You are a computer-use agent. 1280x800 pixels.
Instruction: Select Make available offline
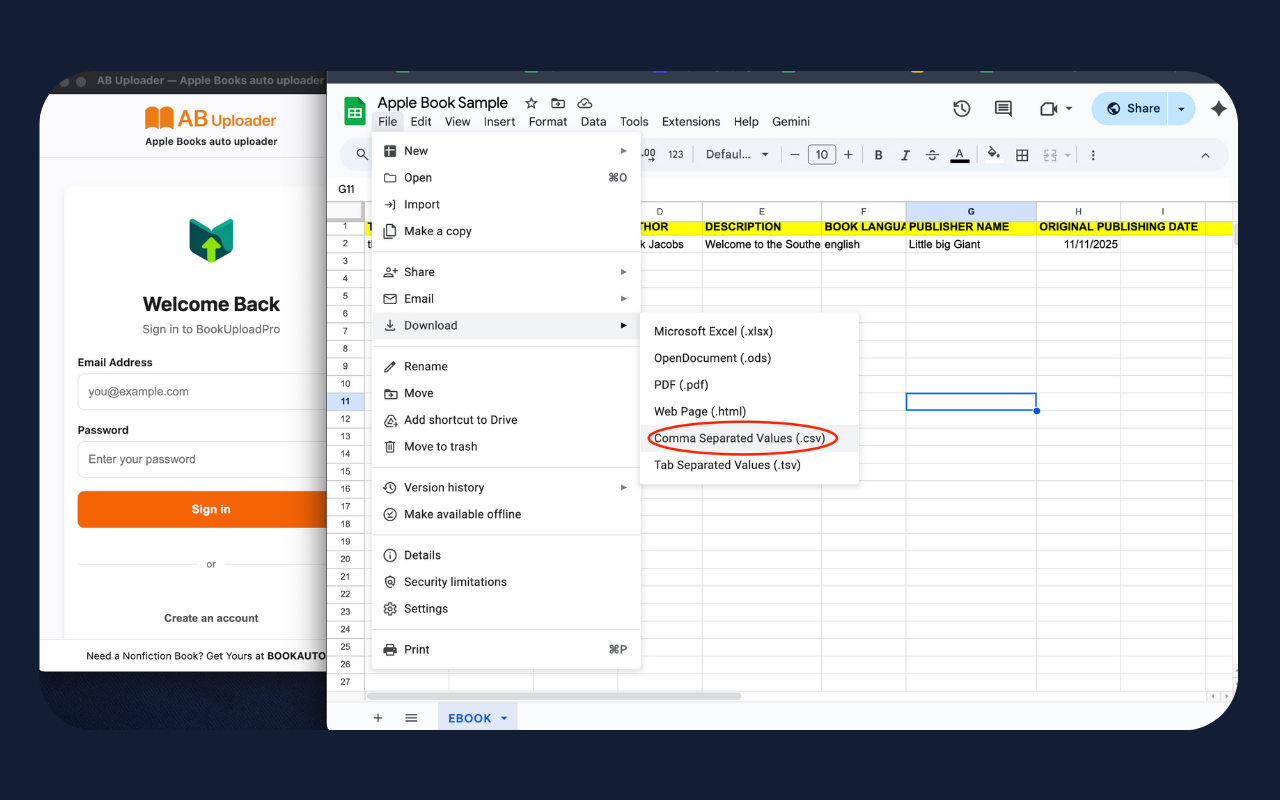point(506,514)
